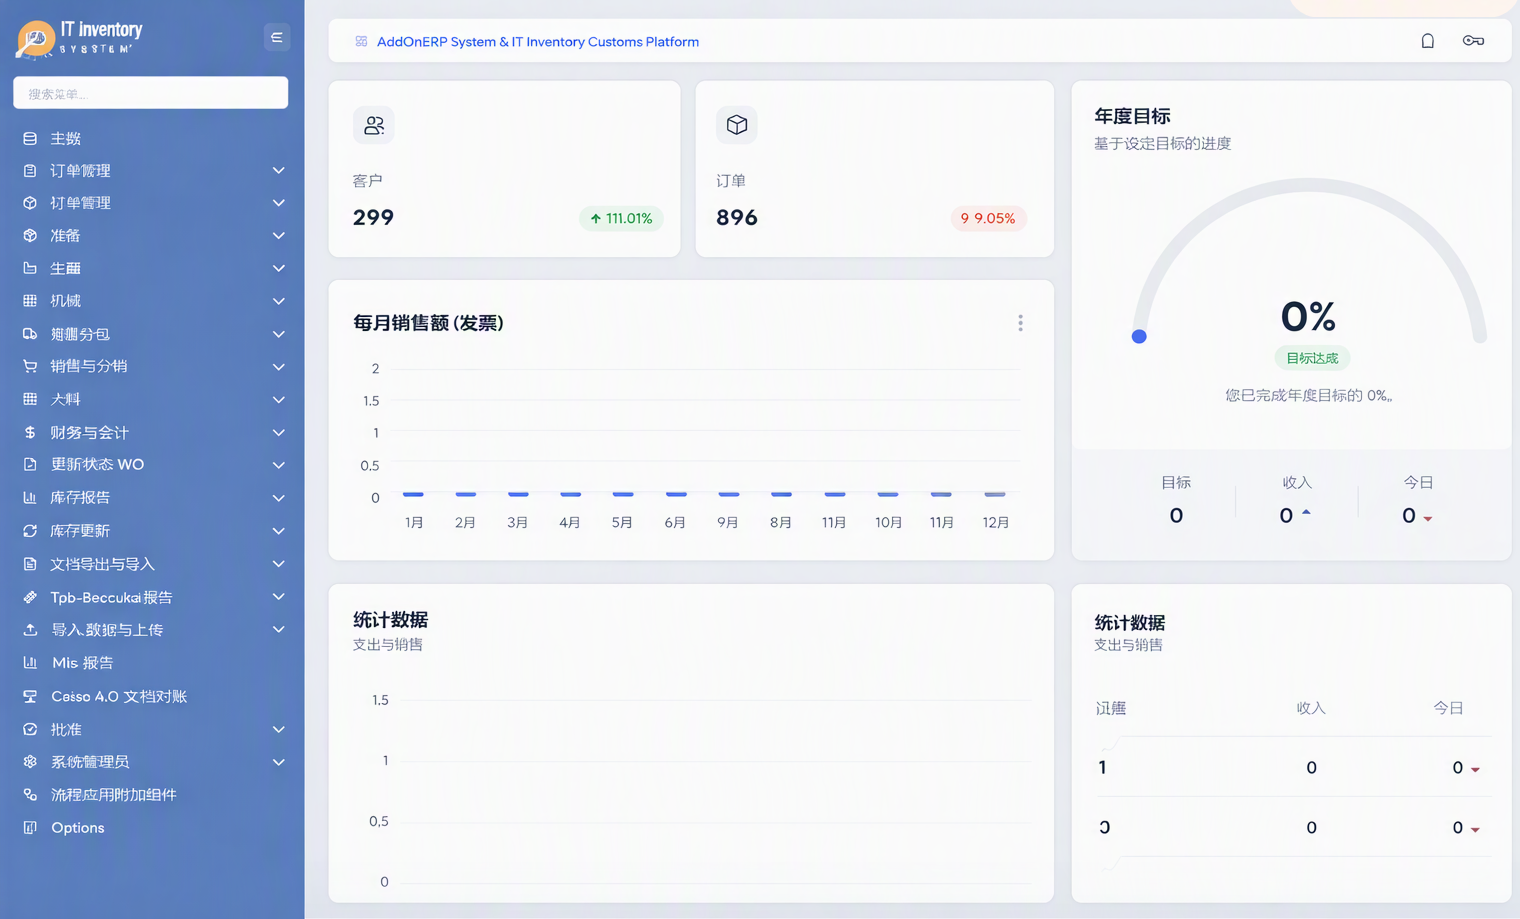This screenshot has height=919, width=1520.
Task: Click the 9.05% red badge
Action: tap(988, 218)
